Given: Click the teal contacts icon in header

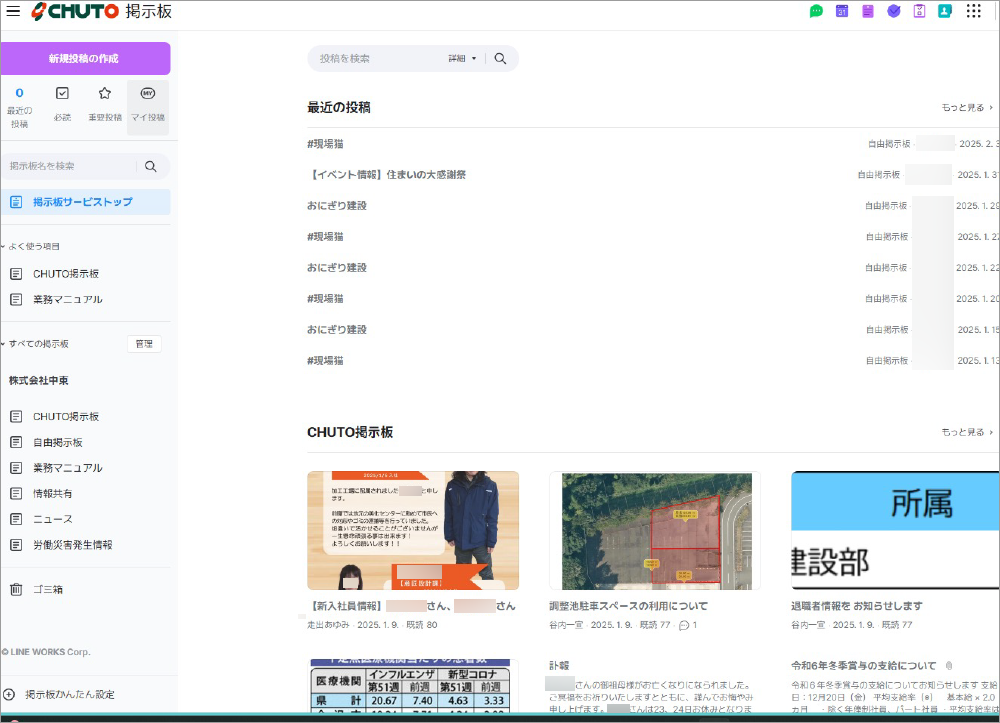Looking at the screenshot, I should click(944, 11).
